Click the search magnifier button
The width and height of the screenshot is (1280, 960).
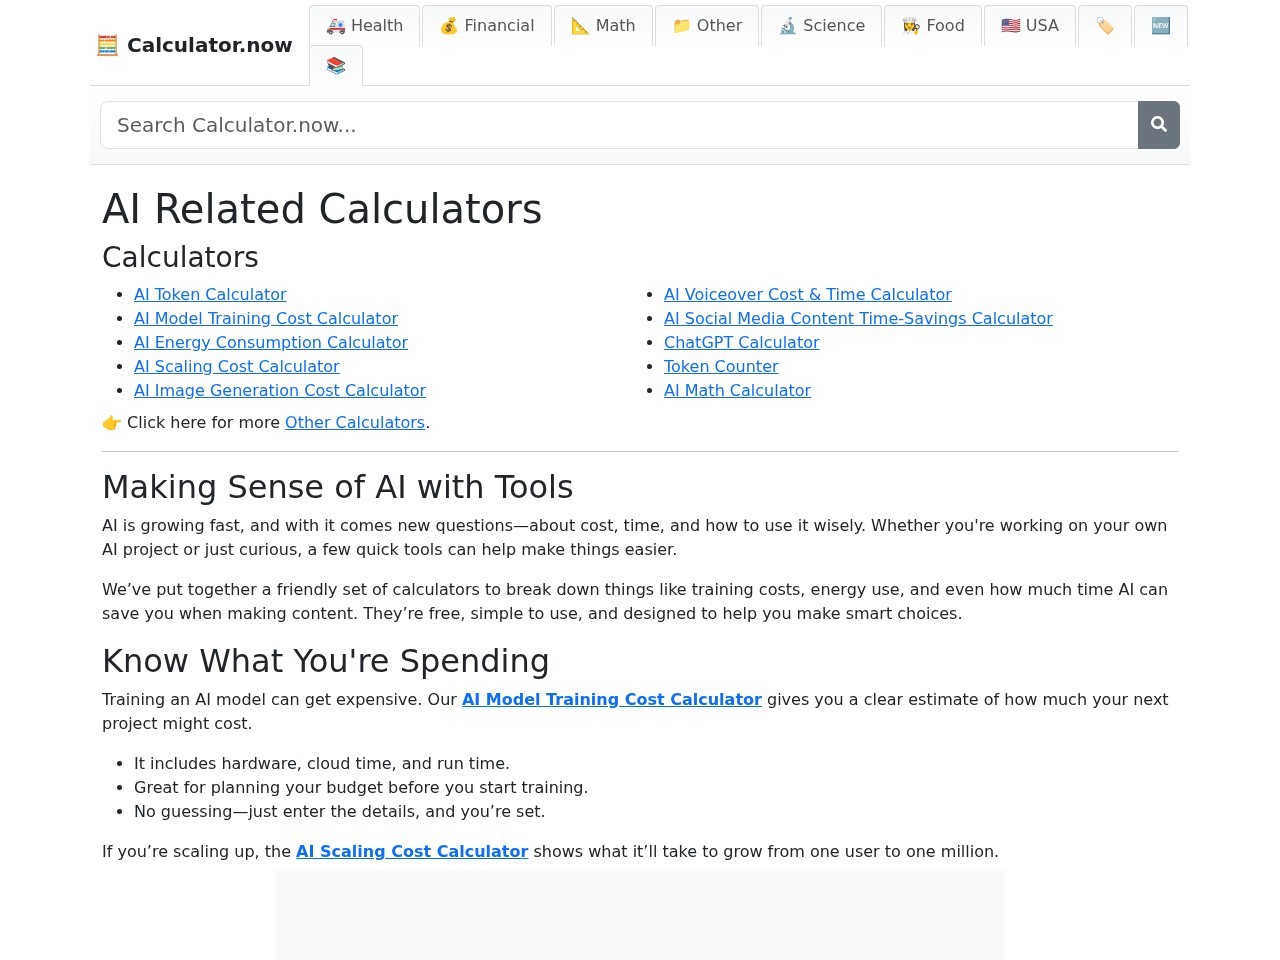(1158, 125)
